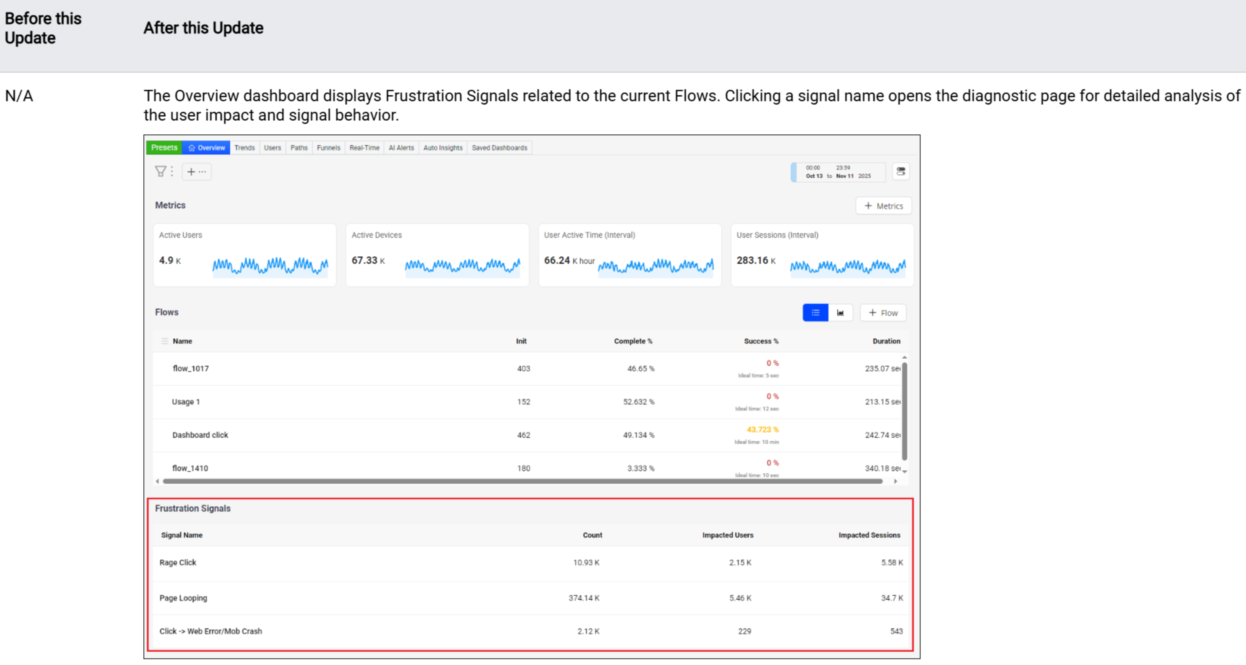Click the hamburger icon next to Name column

pyautogui.click(x=165, y=341)
